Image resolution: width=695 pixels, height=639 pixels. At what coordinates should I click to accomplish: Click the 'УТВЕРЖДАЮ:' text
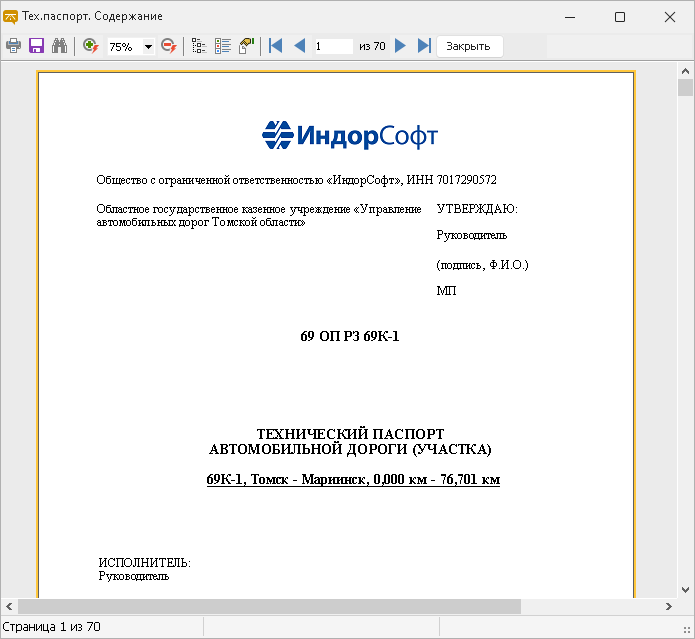pyautogui.click(x=477, y=209)
